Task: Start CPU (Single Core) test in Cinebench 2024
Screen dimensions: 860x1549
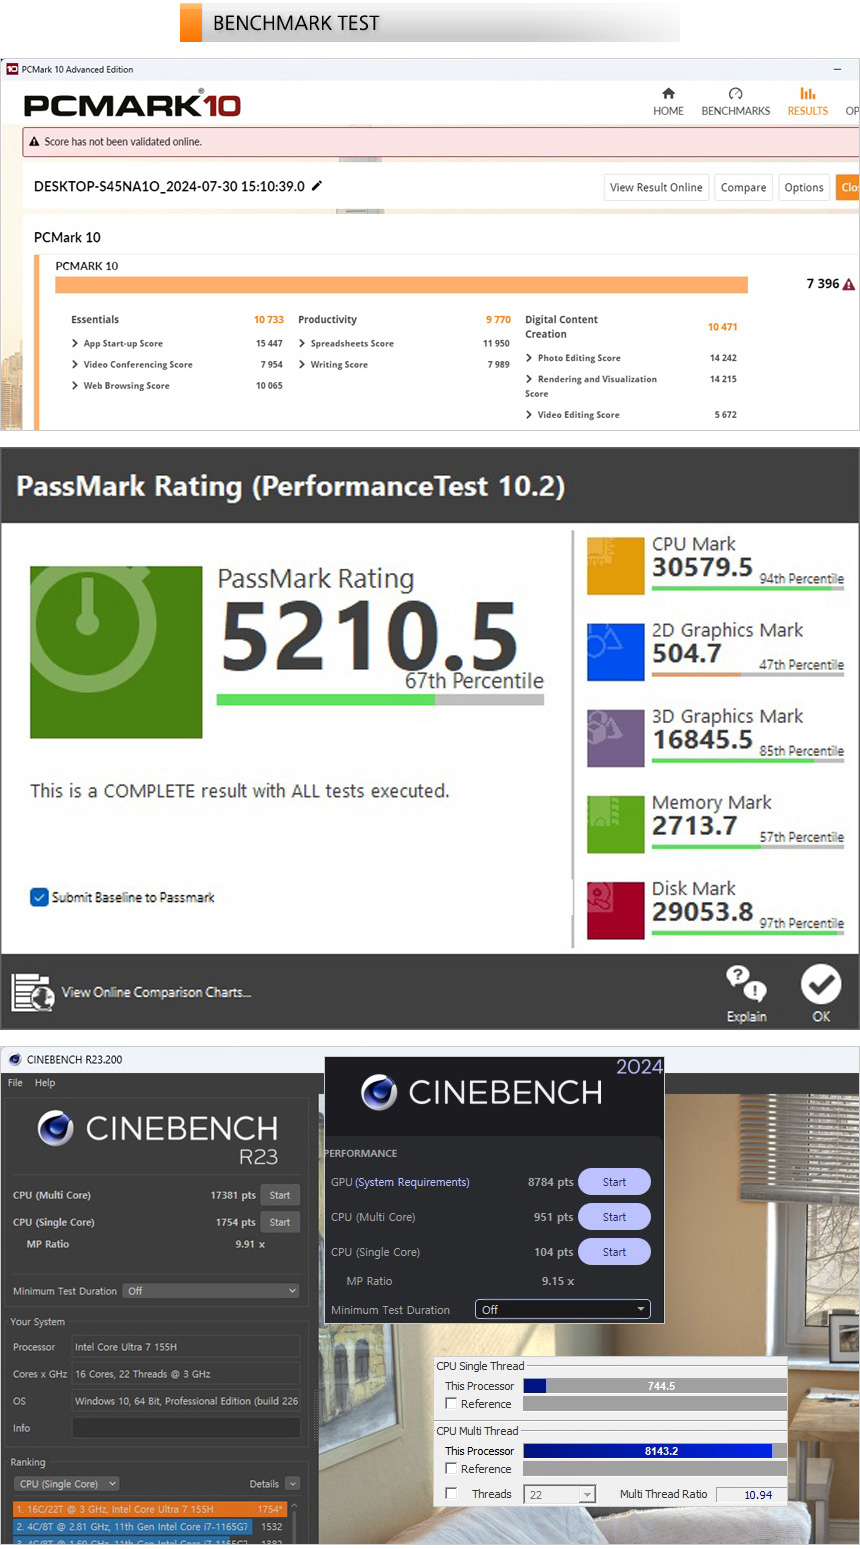Action: tap(614, 1252)
